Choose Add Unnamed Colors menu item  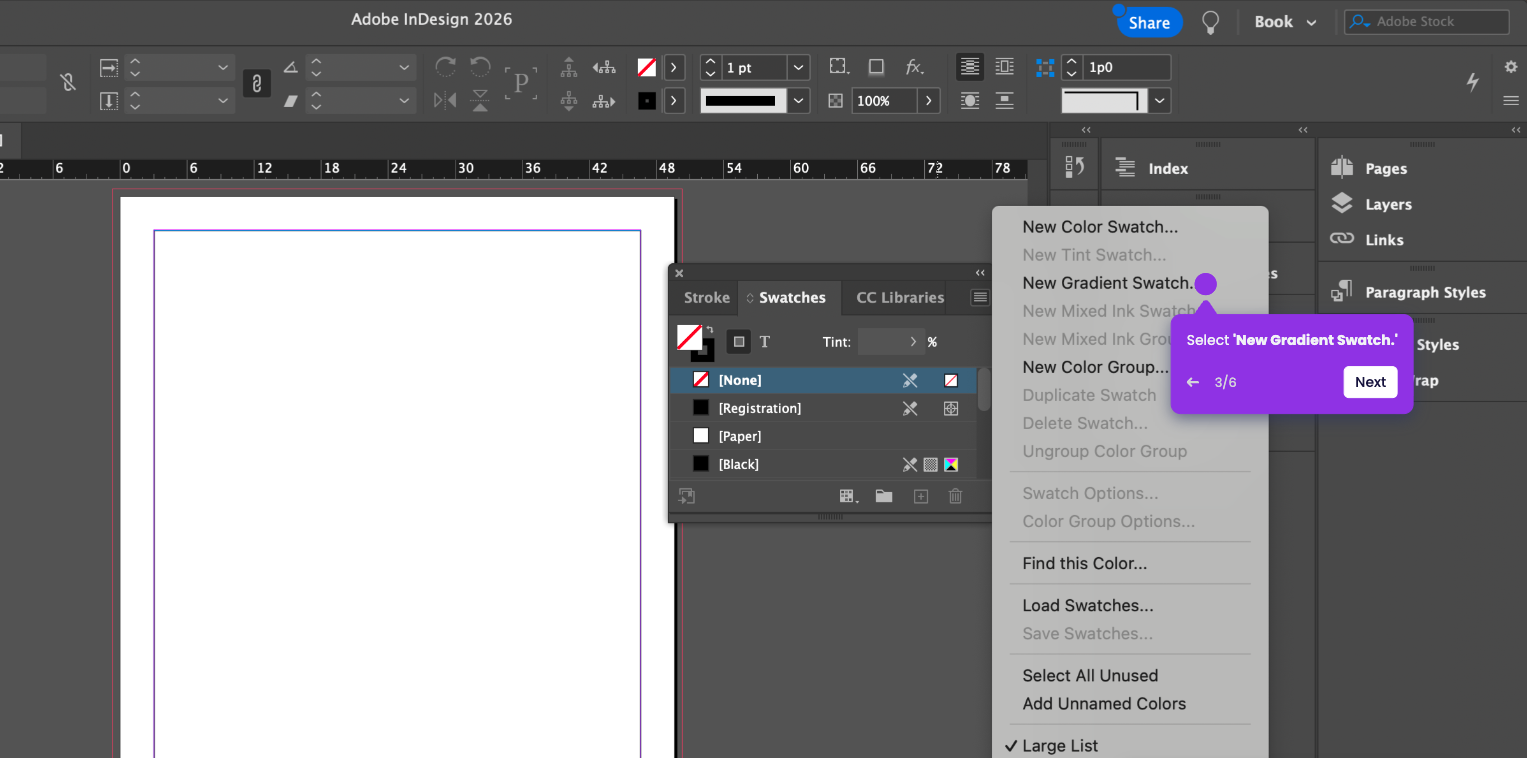(1104, 704)
